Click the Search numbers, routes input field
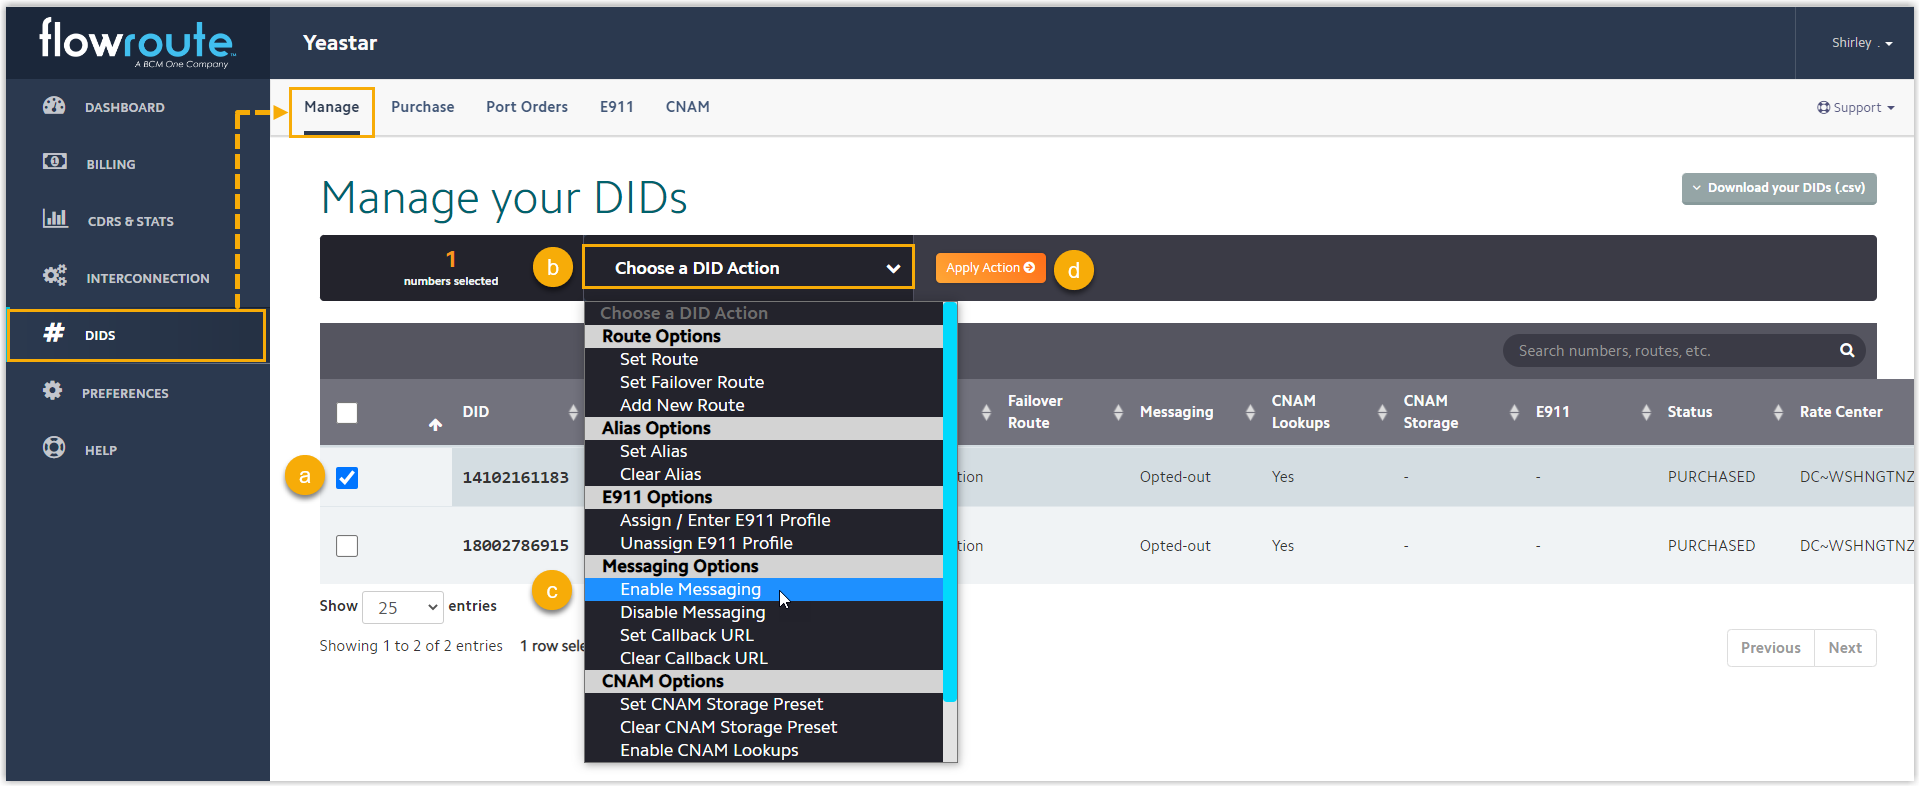 [x=1670, y=351]
